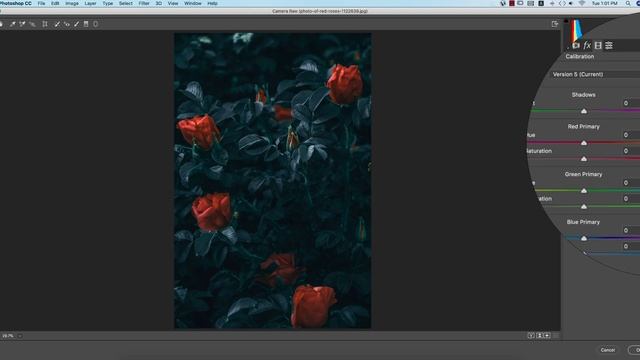640x360 pixels.
Task: Cycle the Y before/after view button
Action: [x=531, y=336]
